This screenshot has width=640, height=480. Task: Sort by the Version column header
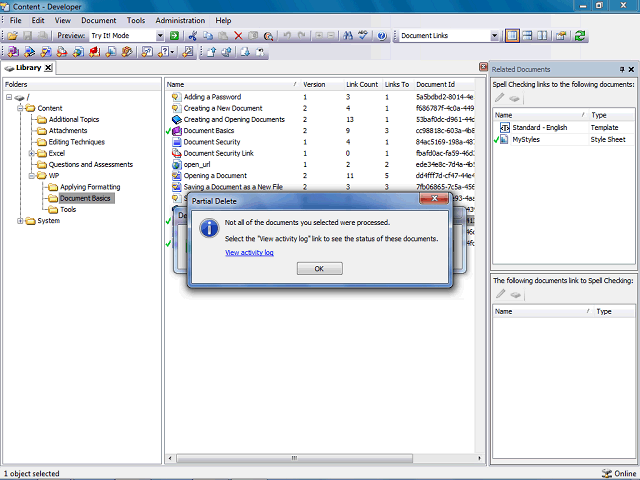pos(314,84)
